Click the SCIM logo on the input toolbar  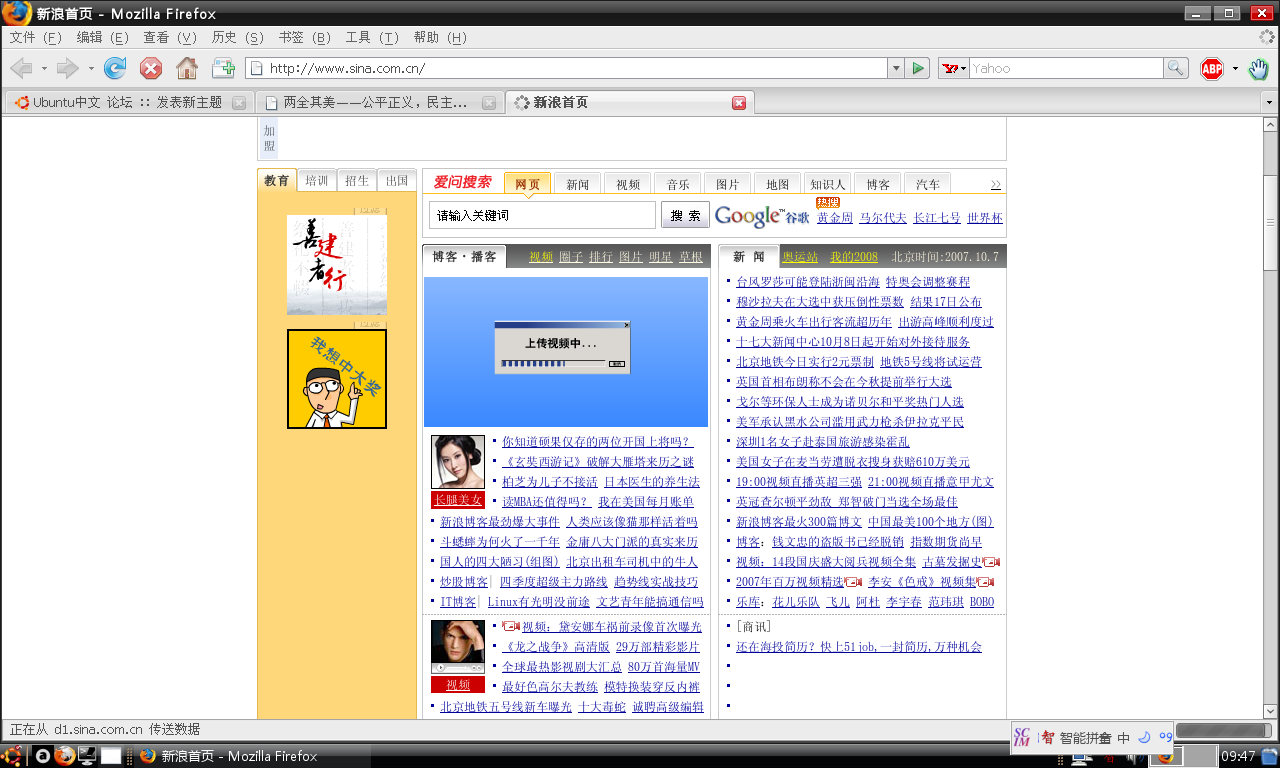coord(1022,738)
